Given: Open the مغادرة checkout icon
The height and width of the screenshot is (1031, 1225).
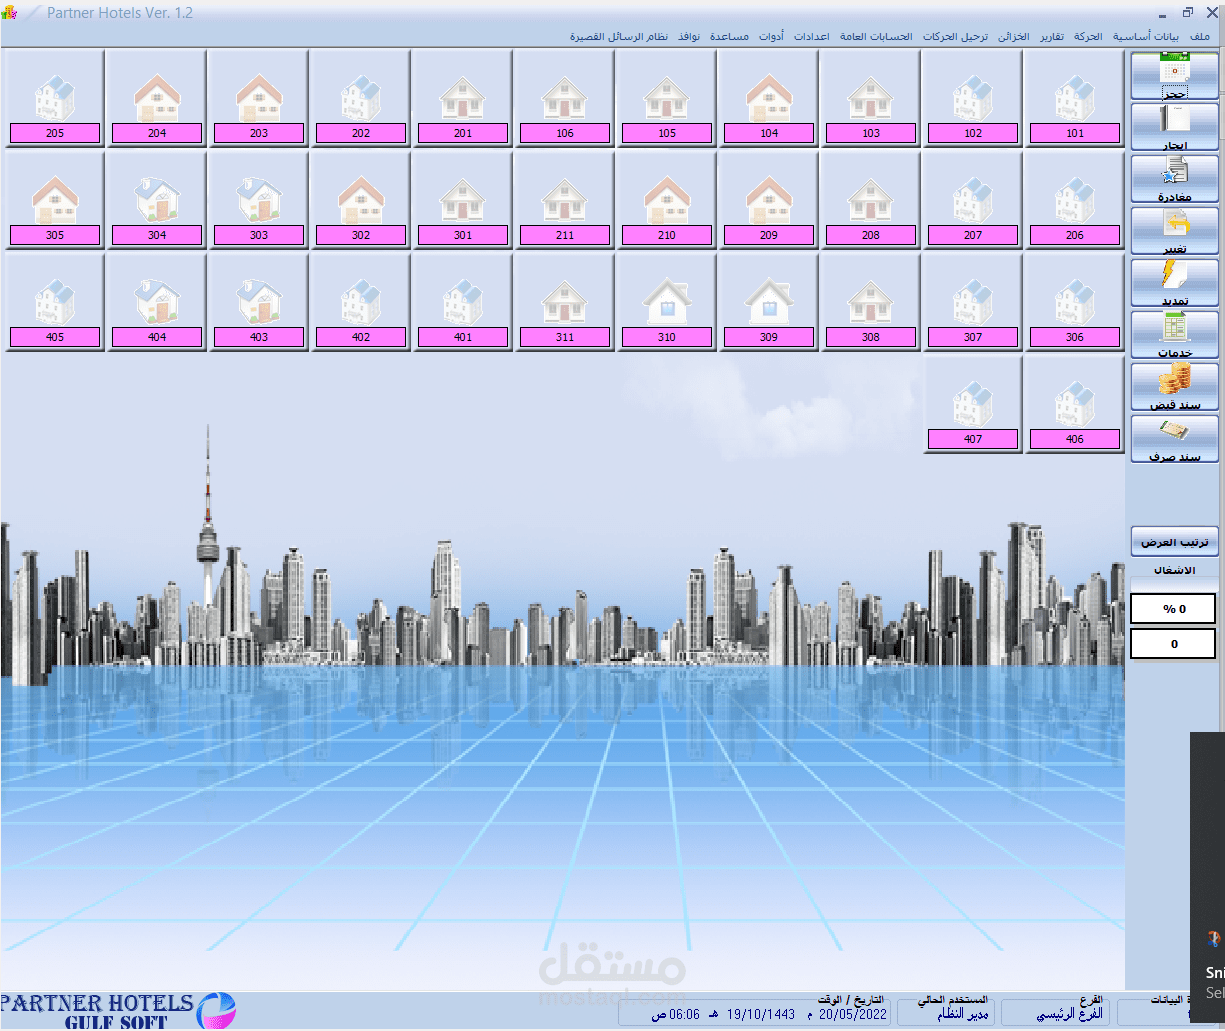Looking at the screenshot, I should (1174, 180).
